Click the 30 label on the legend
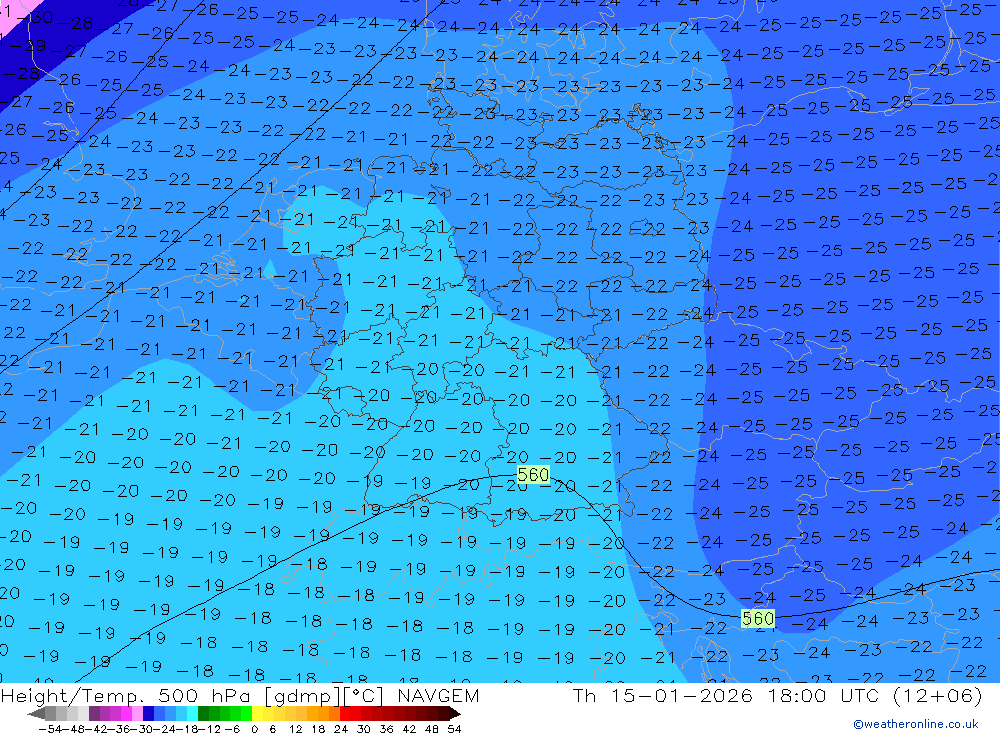Image resolution: width=1000 pixels, height=733 pixels. 364,729
